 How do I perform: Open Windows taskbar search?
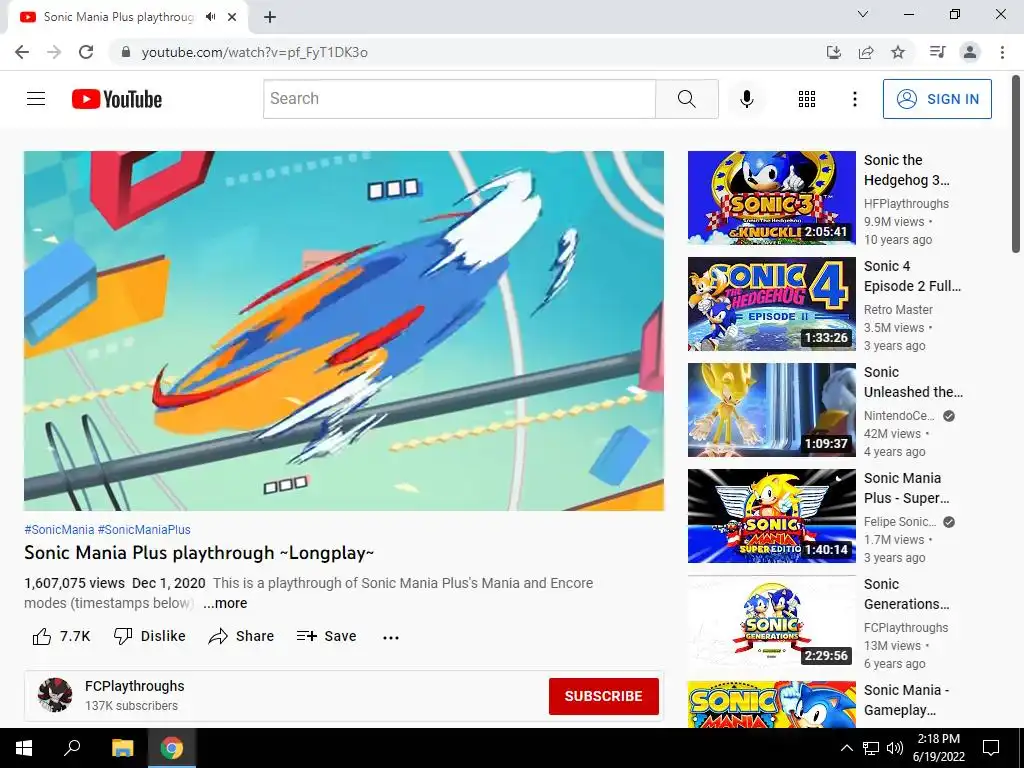point(72,748)
